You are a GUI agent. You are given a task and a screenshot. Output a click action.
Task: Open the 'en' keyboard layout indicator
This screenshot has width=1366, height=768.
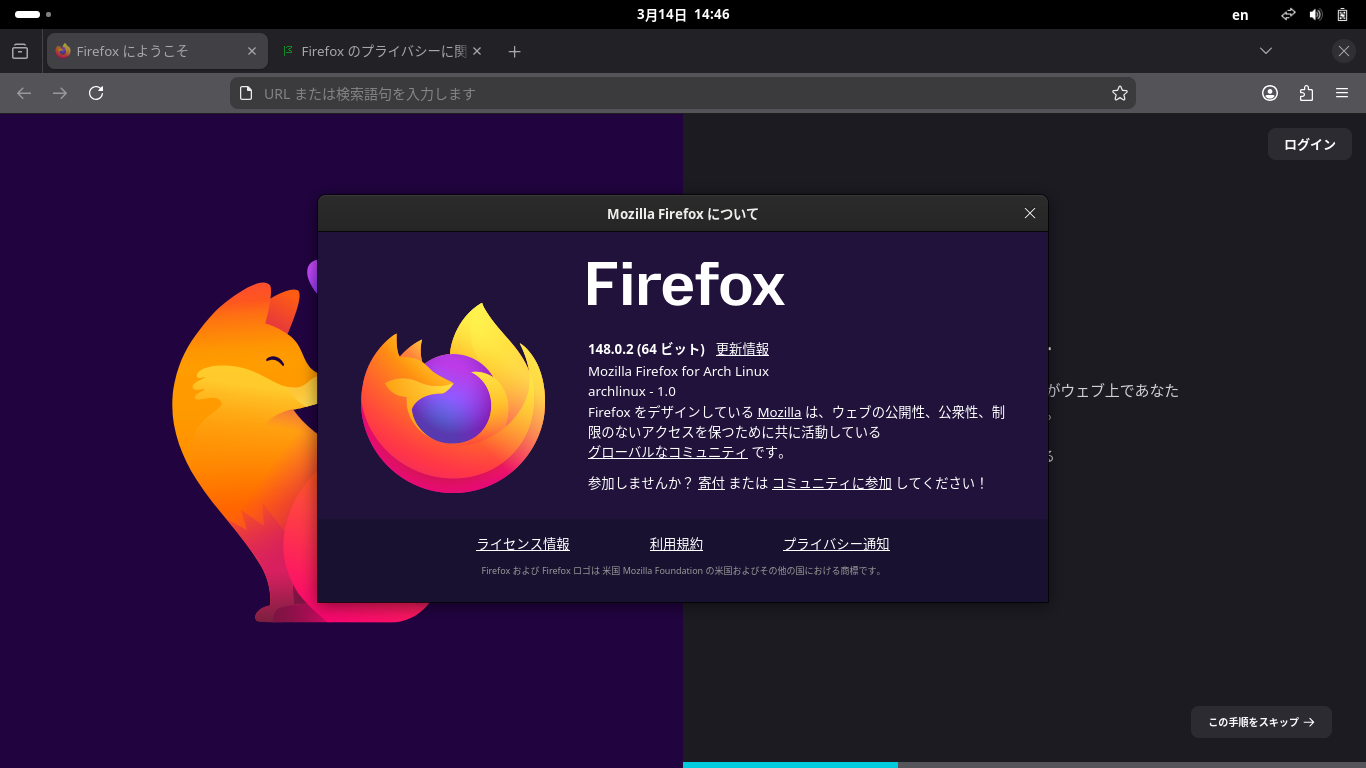[1240, 15]
